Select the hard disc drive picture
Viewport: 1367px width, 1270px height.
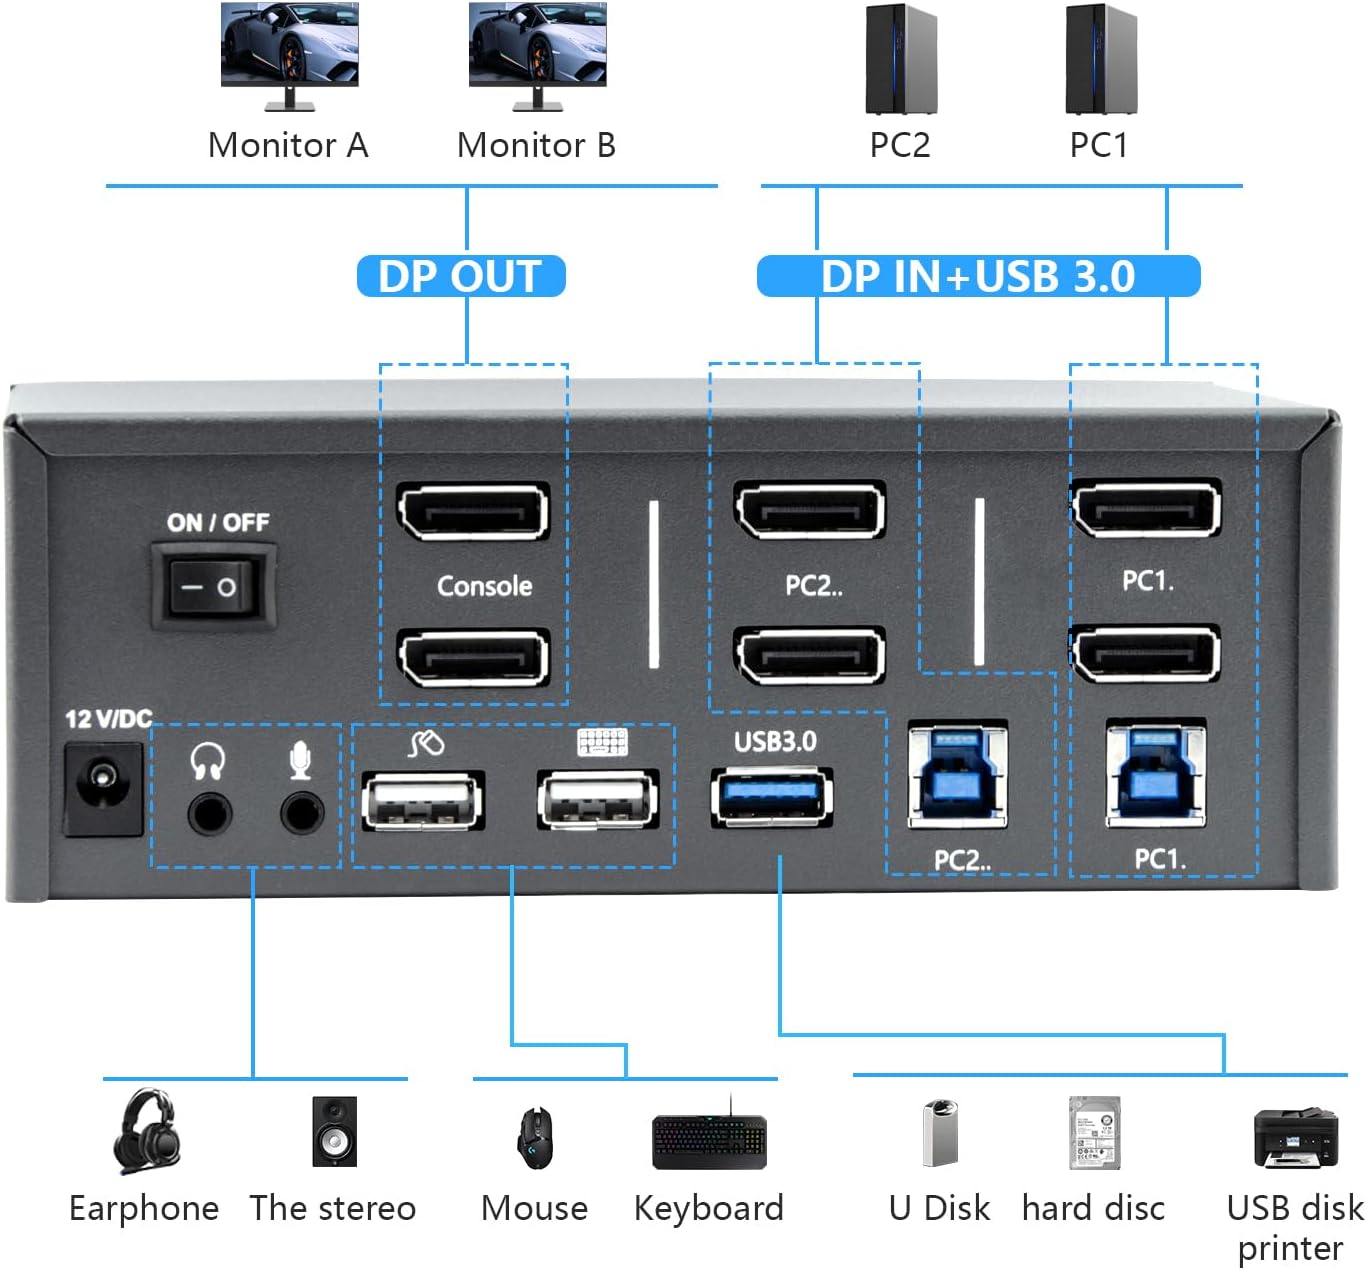tap(1094, 1132)
